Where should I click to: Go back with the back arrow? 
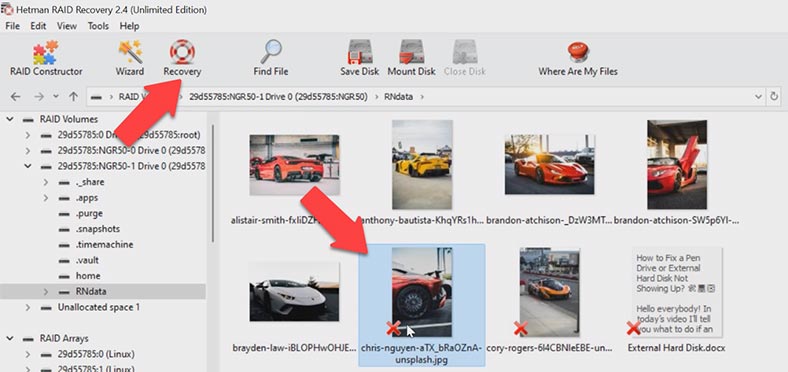16,97
